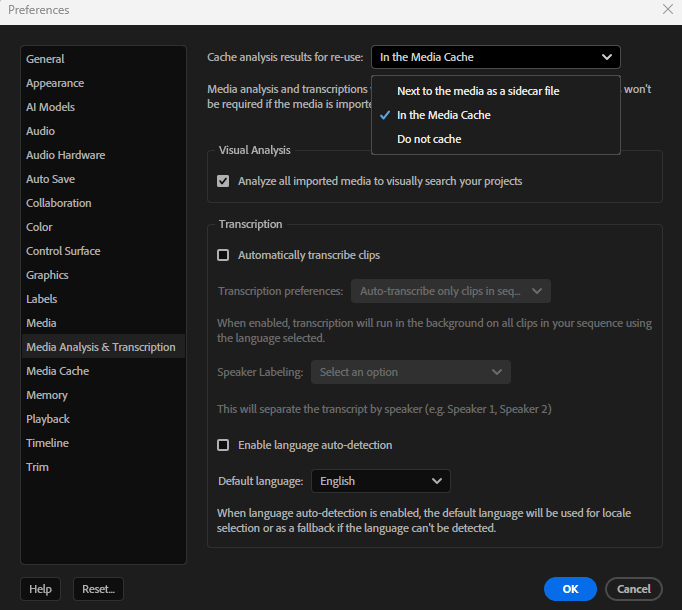This screenshot has height=610, width=682.
Task: Open Color preferences
Action: tap(103, 227)
